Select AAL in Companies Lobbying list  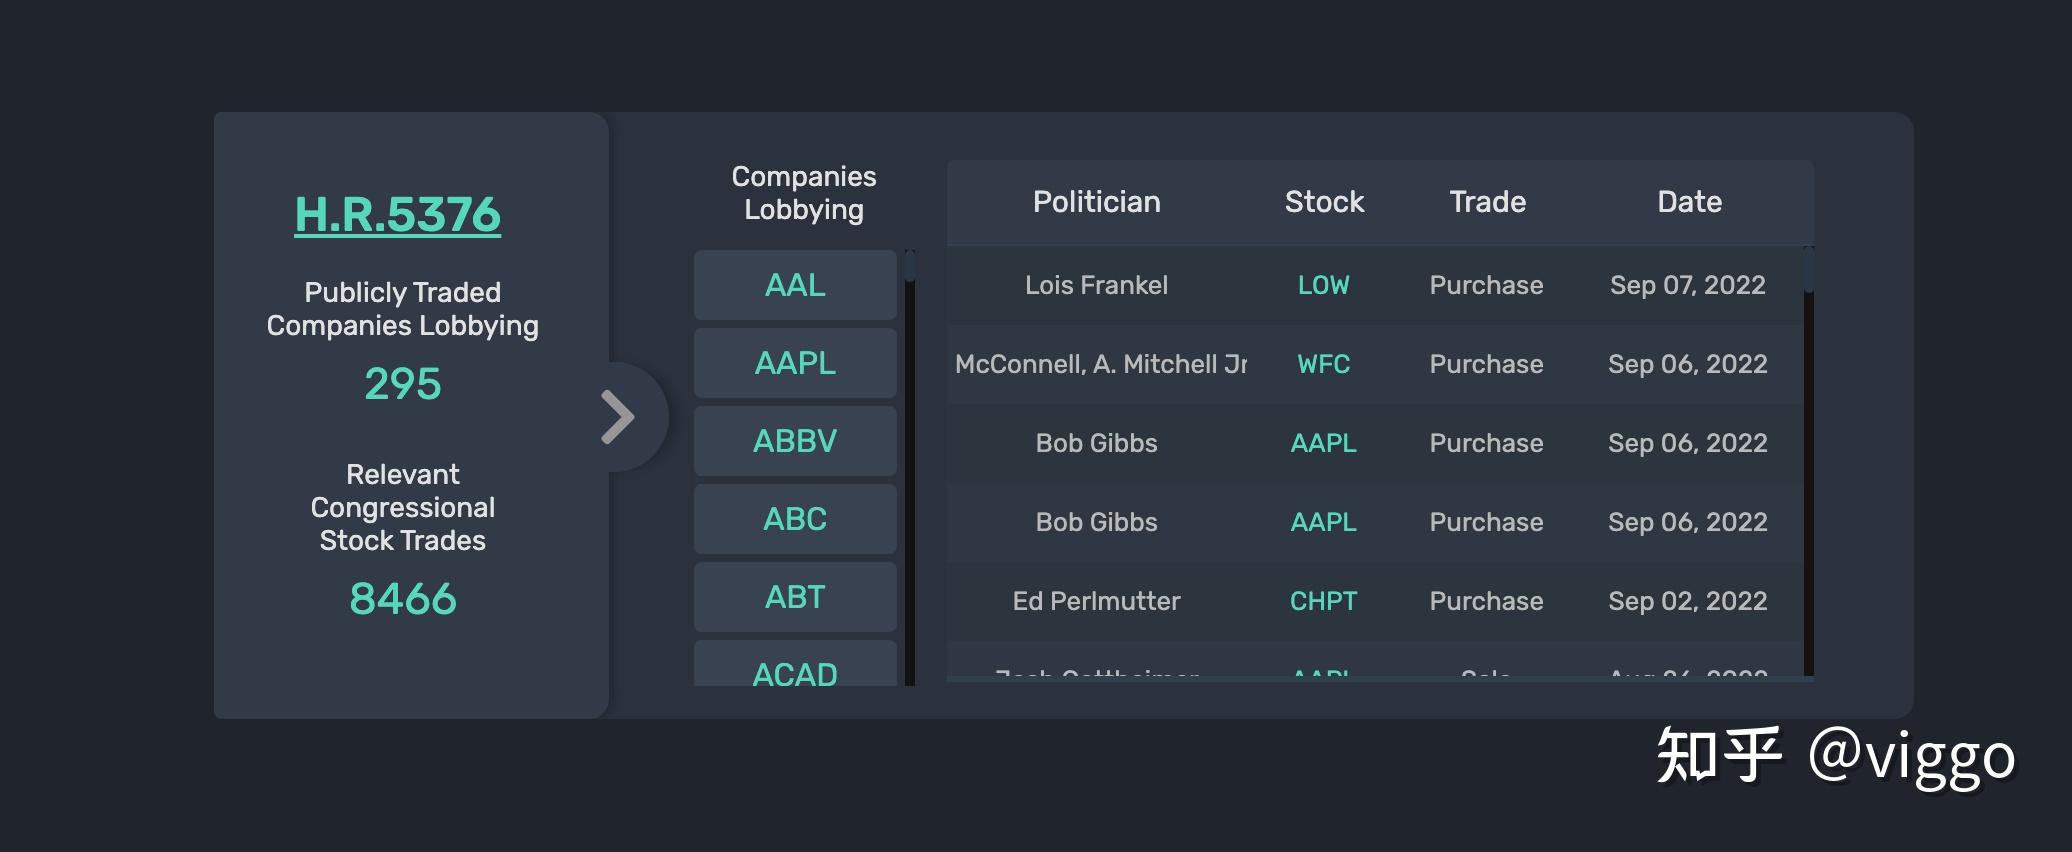point(795,285)
